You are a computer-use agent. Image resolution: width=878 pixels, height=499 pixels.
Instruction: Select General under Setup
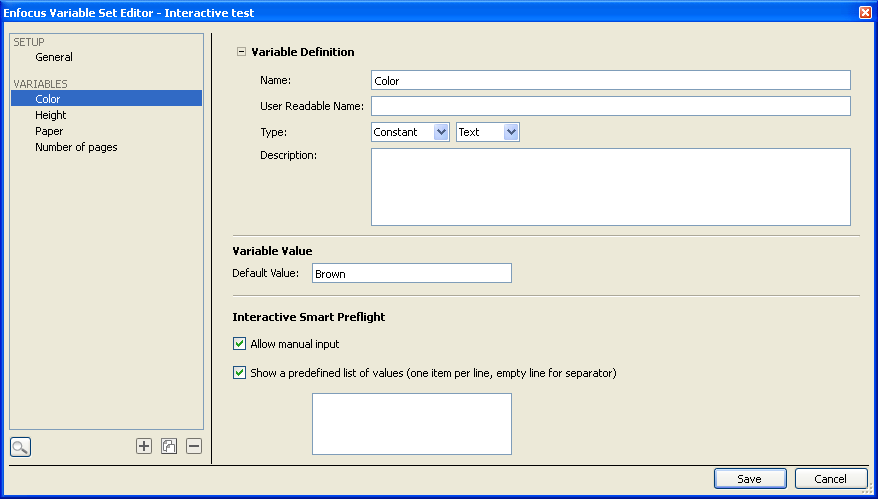pos(54,57)
